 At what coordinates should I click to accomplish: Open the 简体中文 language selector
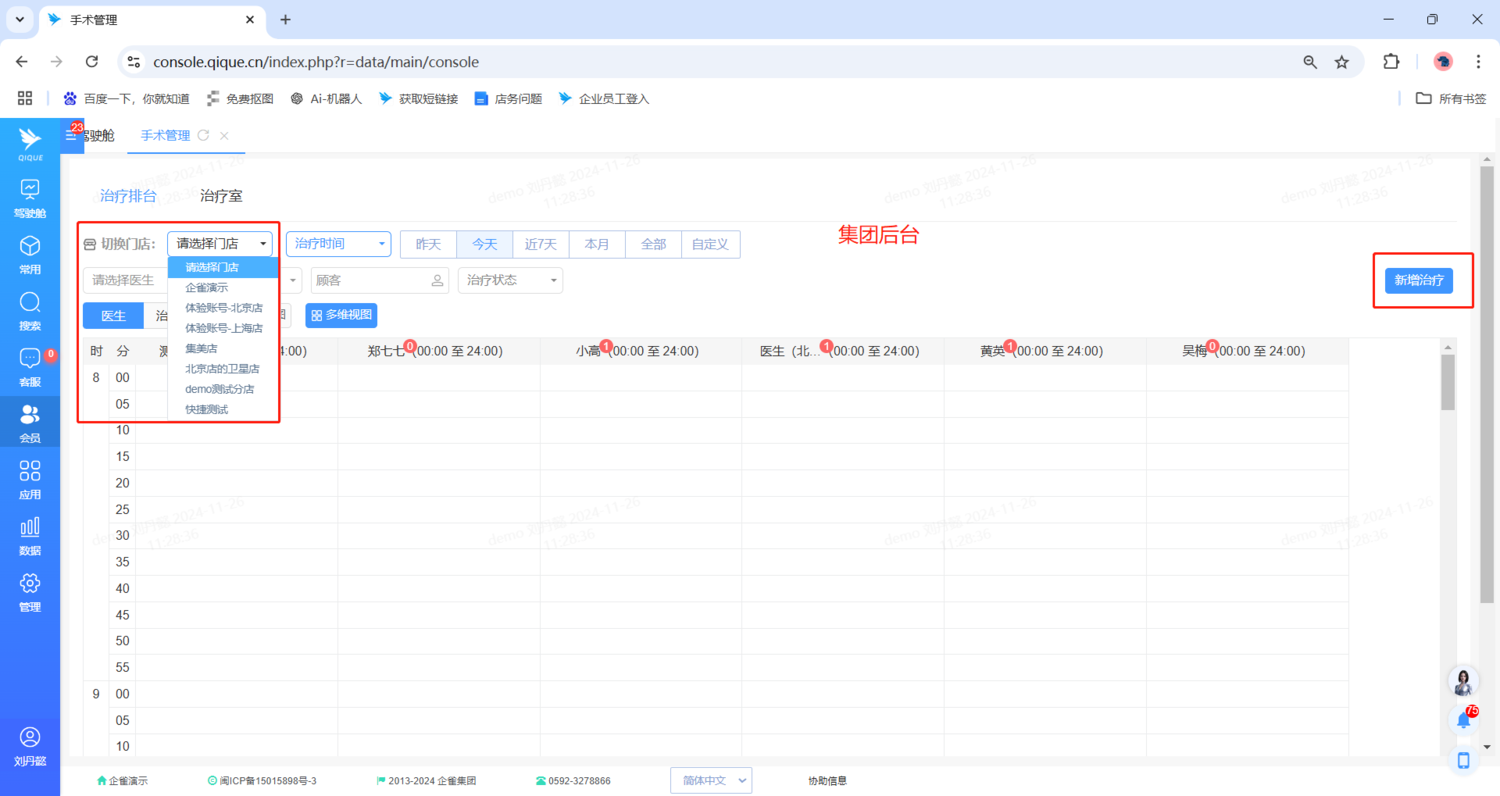pos(710,780)
